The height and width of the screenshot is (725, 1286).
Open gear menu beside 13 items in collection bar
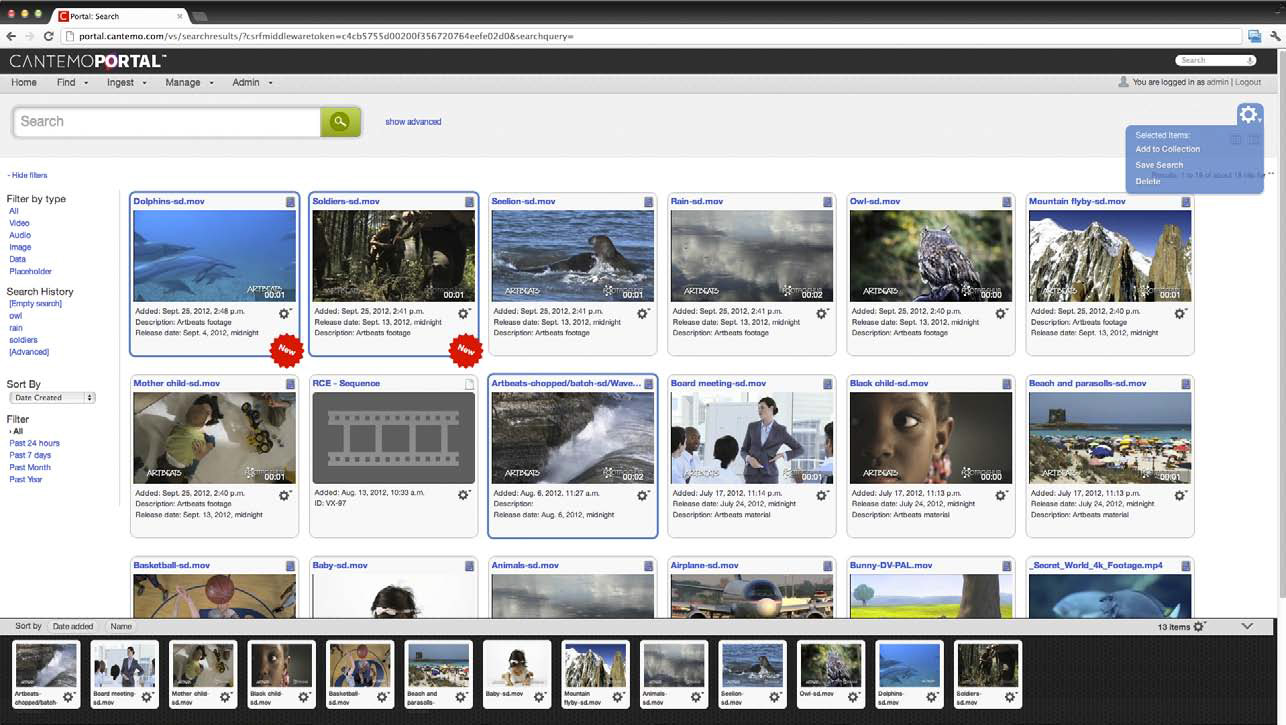[1200, 626]
